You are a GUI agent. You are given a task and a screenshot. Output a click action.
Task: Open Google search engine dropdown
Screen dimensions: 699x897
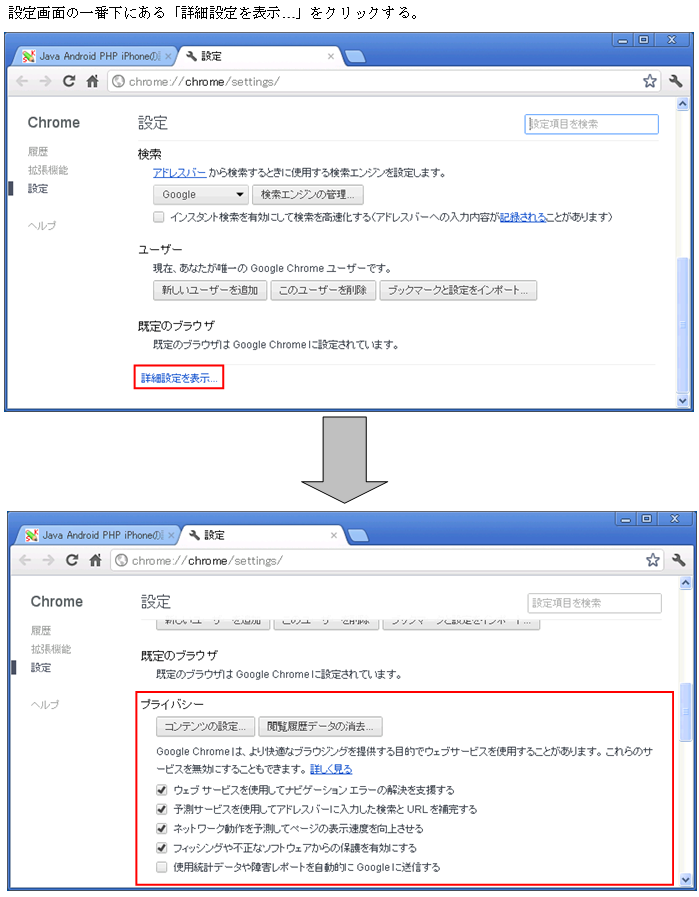[x=201, y=195]
